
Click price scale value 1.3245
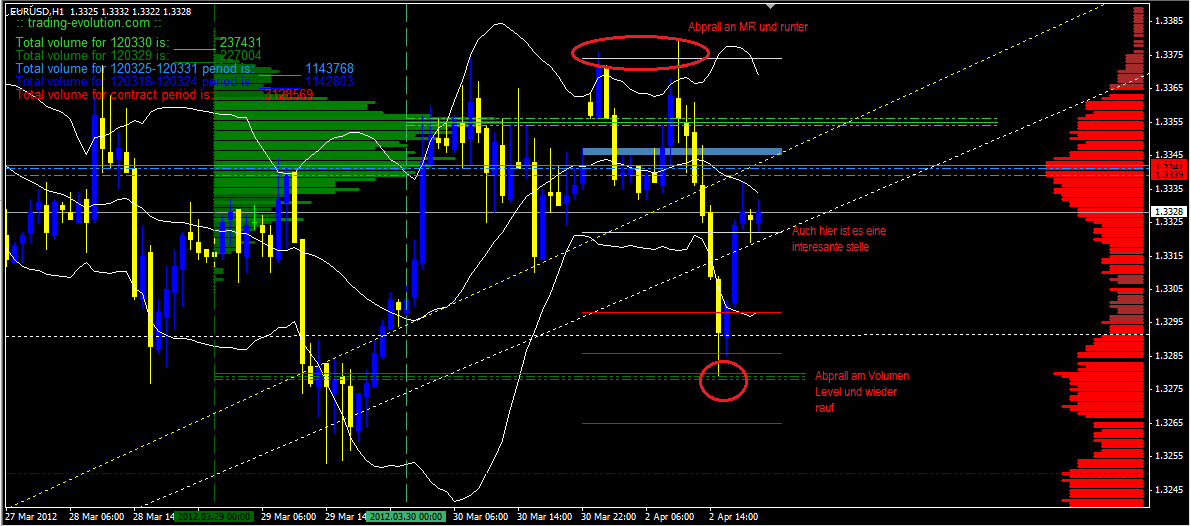click(1167, 489)
